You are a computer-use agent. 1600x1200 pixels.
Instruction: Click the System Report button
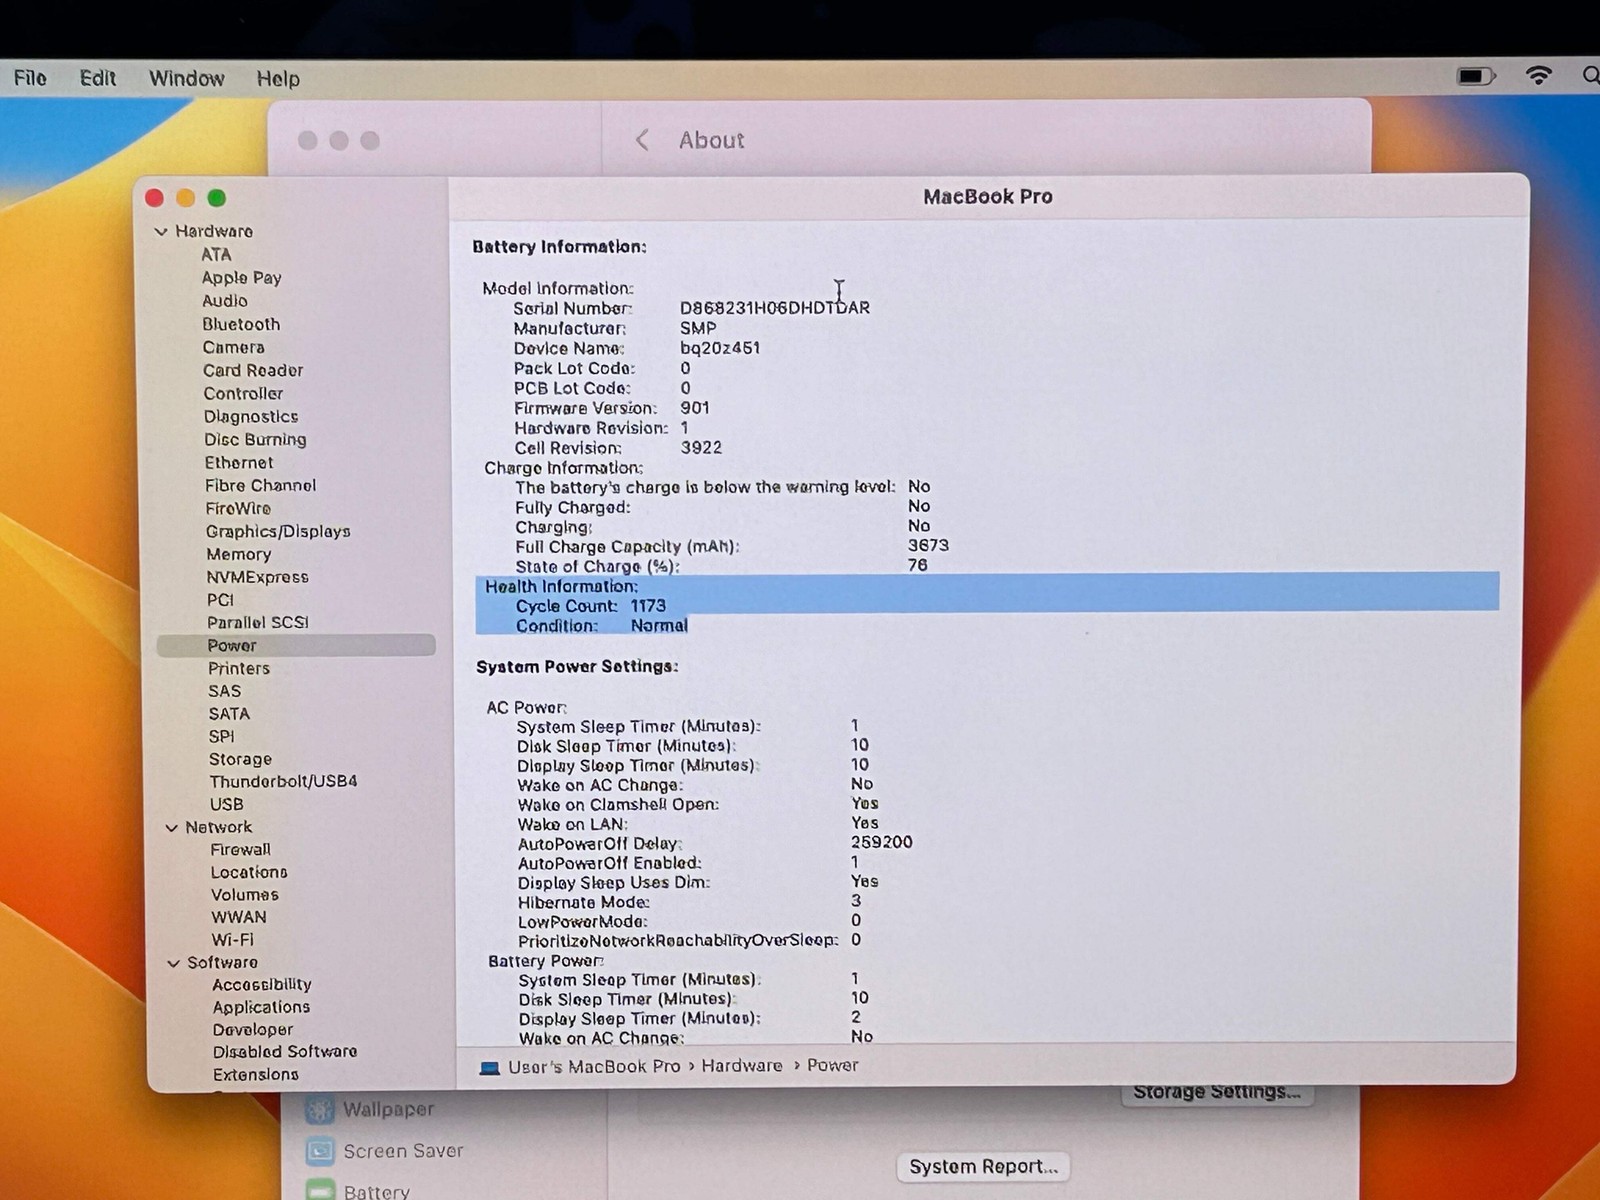(983, 1166)
